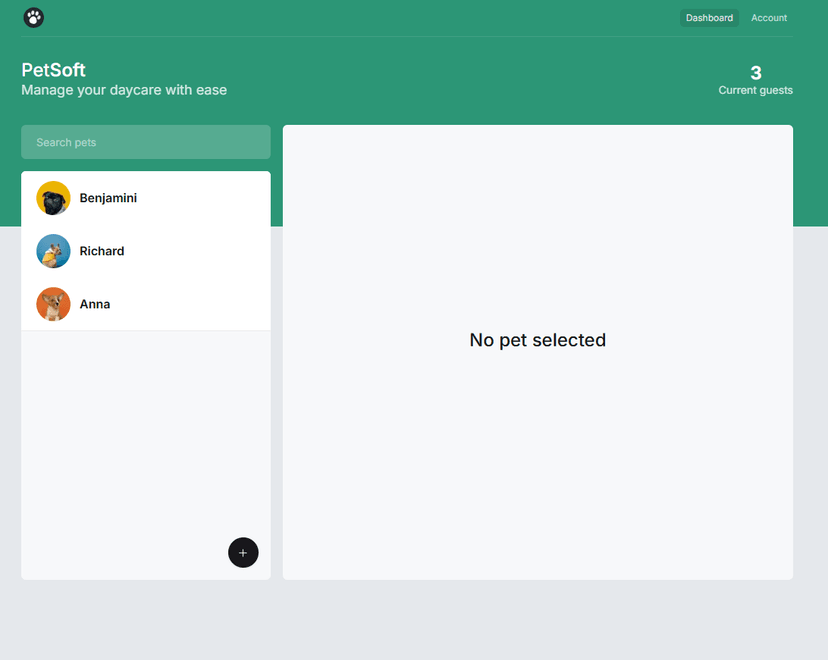Choose the Richard name label
The width and height of the screenshot is (828, 660).
102,251
